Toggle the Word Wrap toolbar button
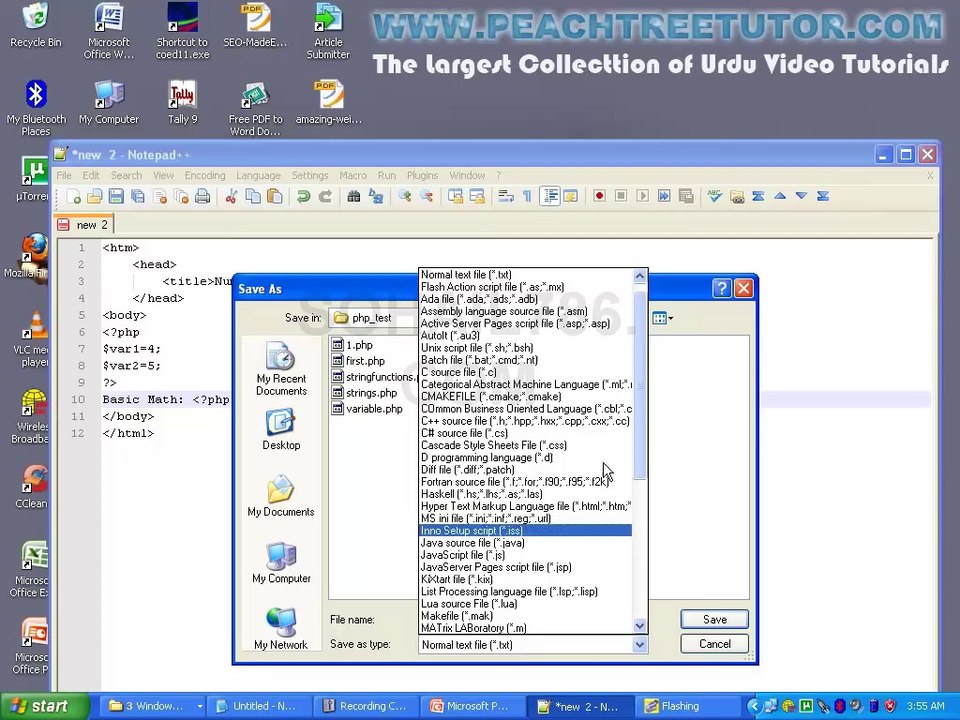Viewport: 960px width, 720px height. 506,197
